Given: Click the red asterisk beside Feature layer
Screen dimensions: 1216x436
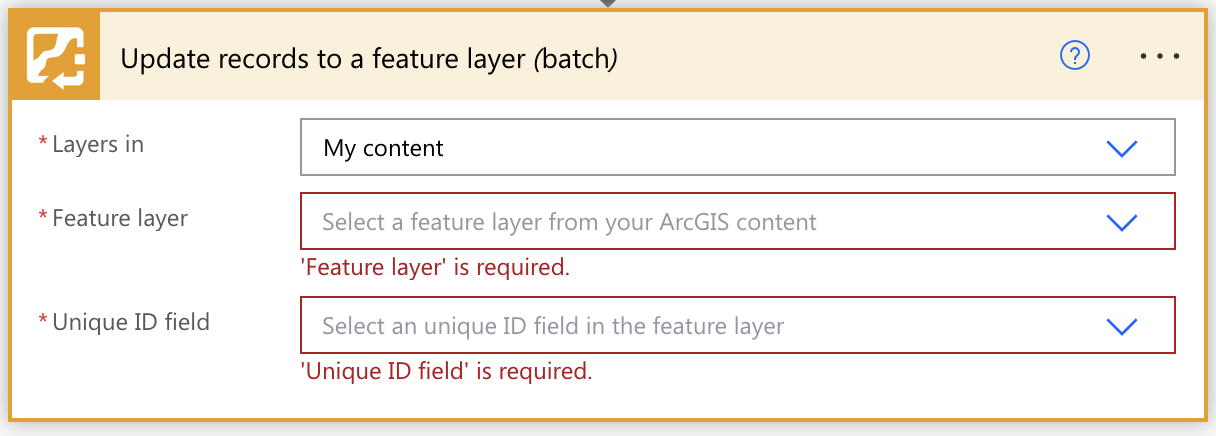Looking at the screenshot, I should [43, 218].
